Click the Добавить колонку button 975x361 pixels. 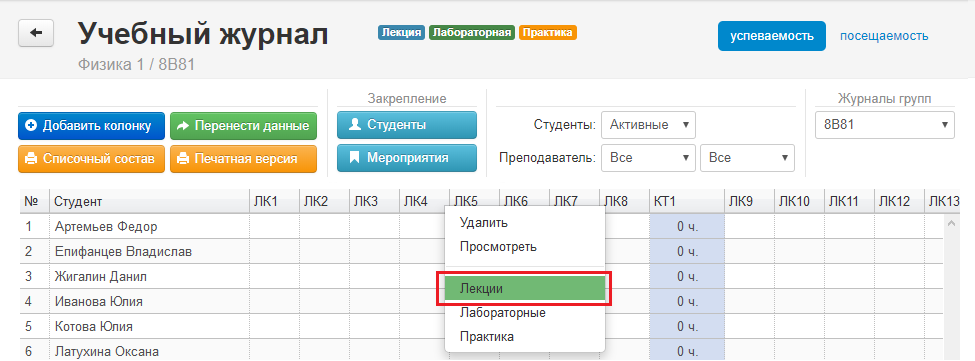point(91,126)
